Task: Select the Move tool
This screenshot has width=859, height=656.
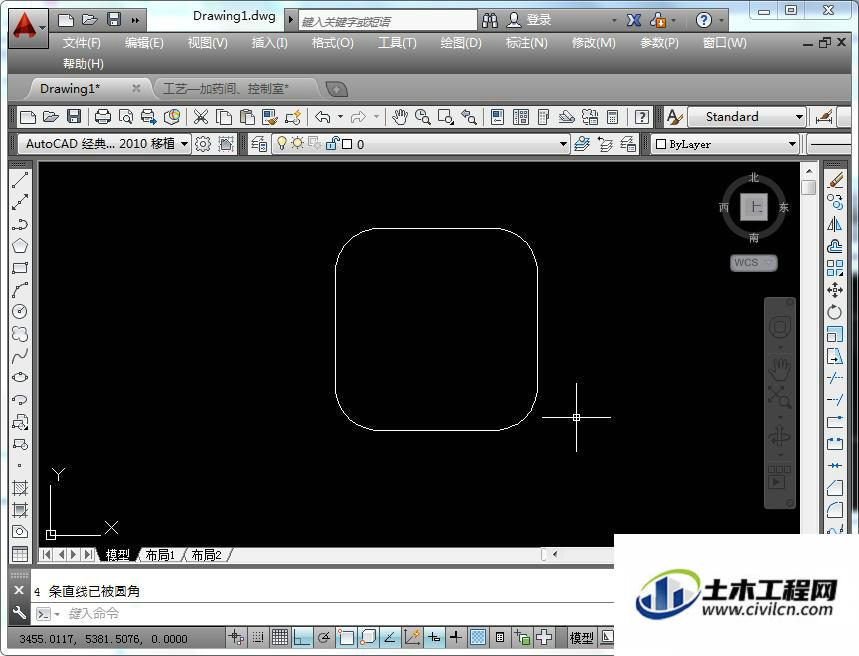Action: pos(835,290)
